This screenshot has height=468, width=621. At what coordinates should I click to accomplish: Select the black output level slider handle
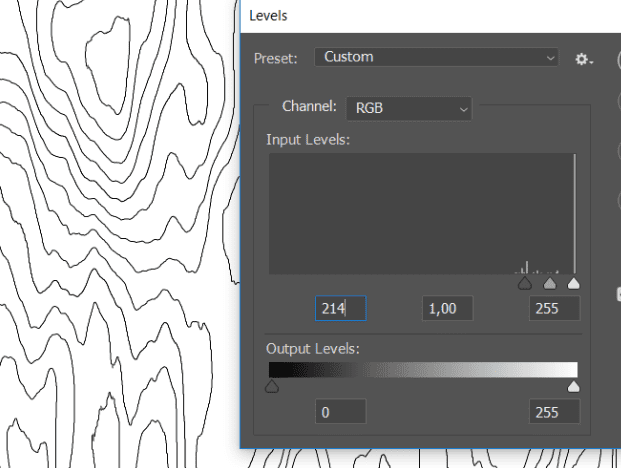[x=272, y=386]
